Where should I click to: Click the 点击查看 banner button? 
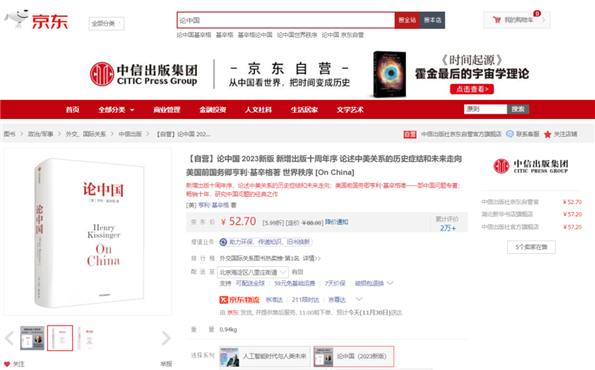(472, 89)
